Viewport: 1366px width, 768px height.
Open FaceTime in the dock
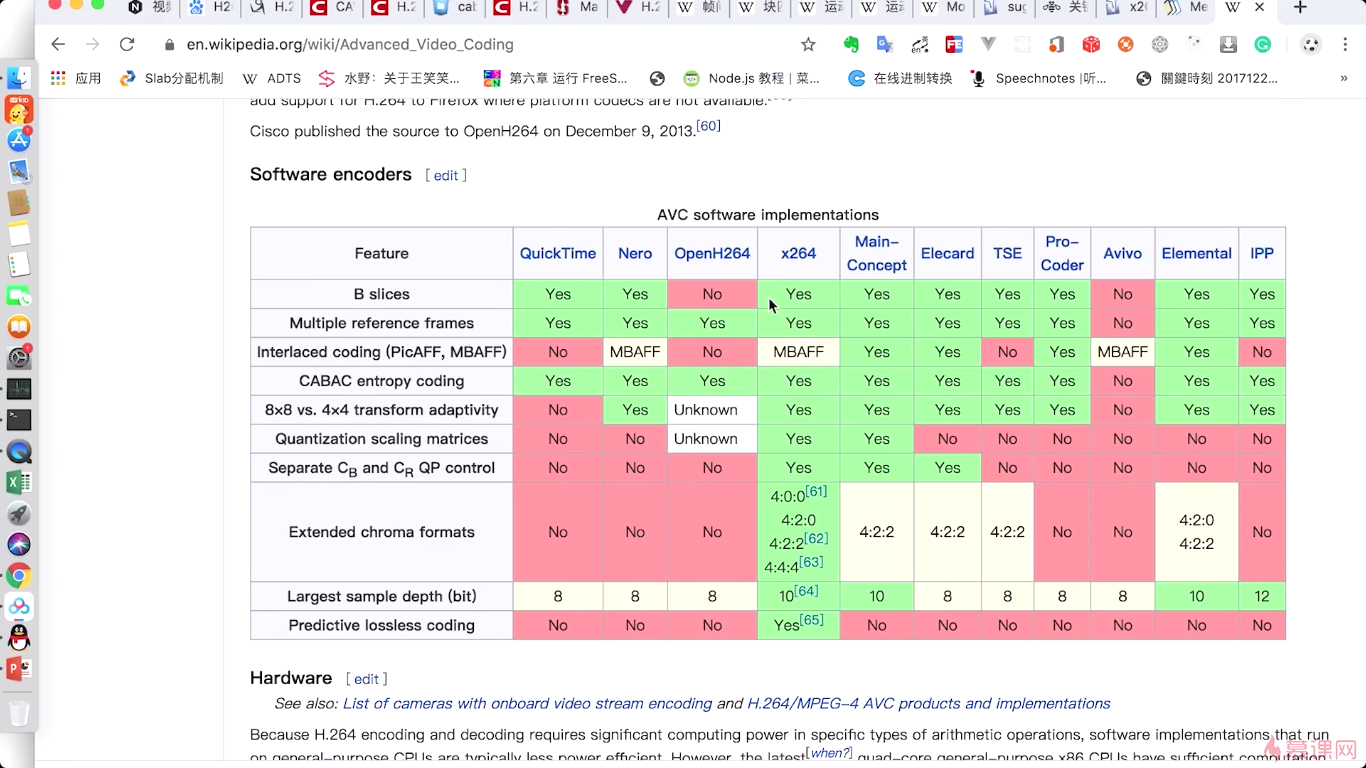19,296
